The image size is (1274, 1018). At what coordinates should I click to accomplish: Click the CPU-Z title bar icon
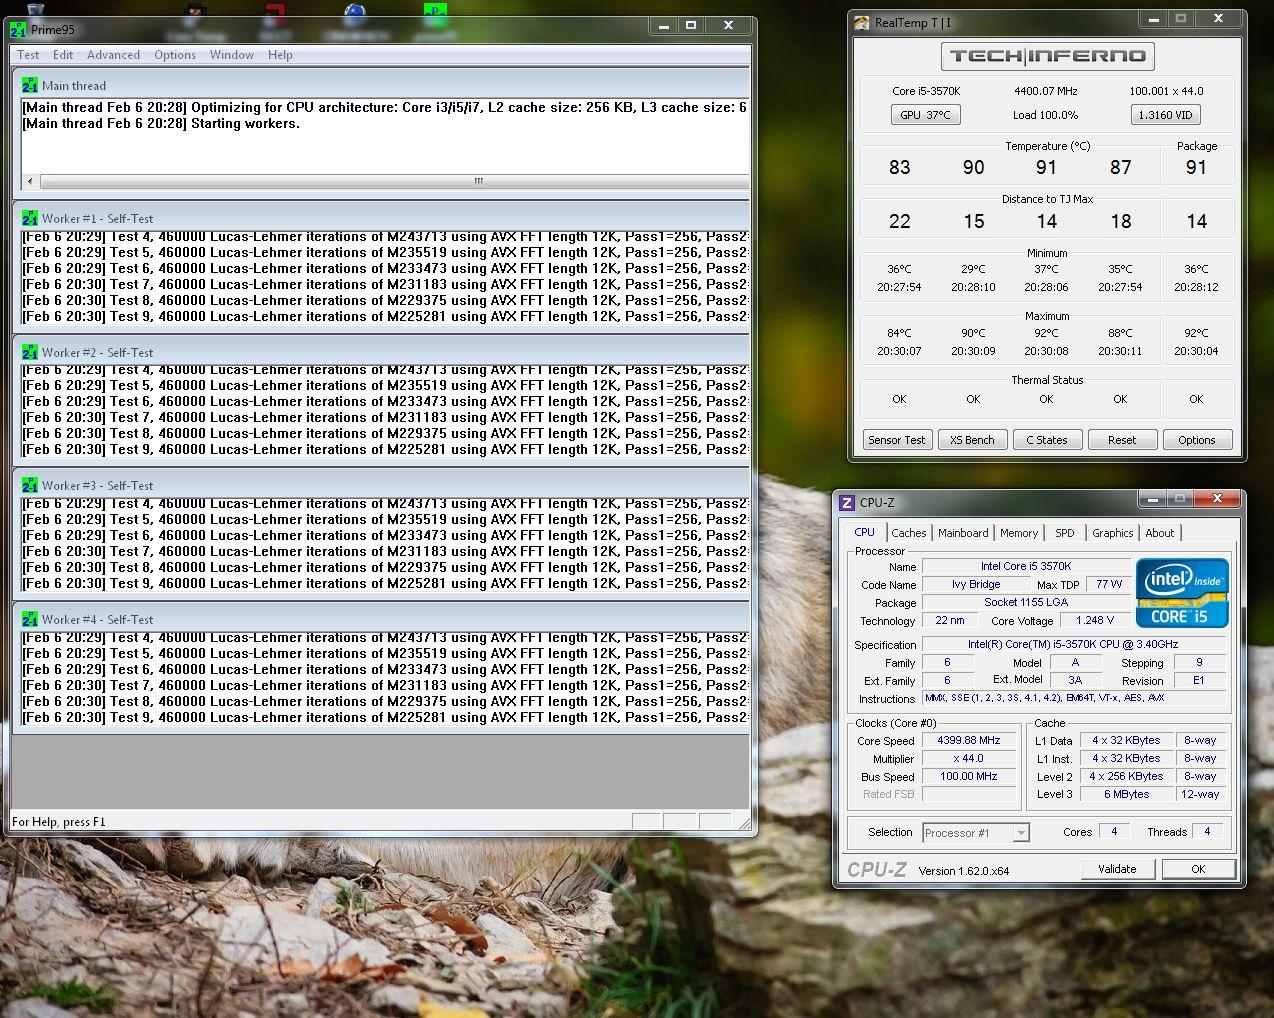tap(847, 503)
